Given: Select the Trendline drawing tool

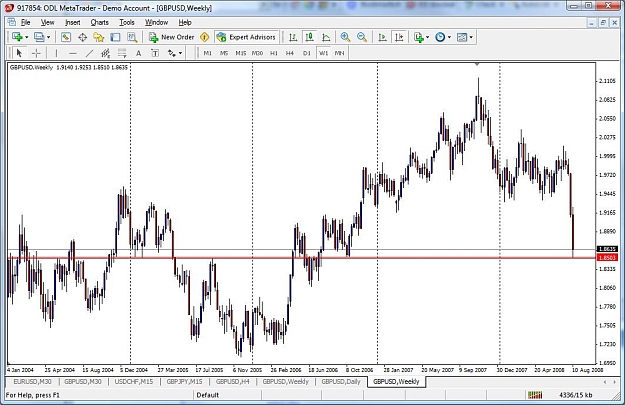Looking at the screenshot, I should coord(89,53).
